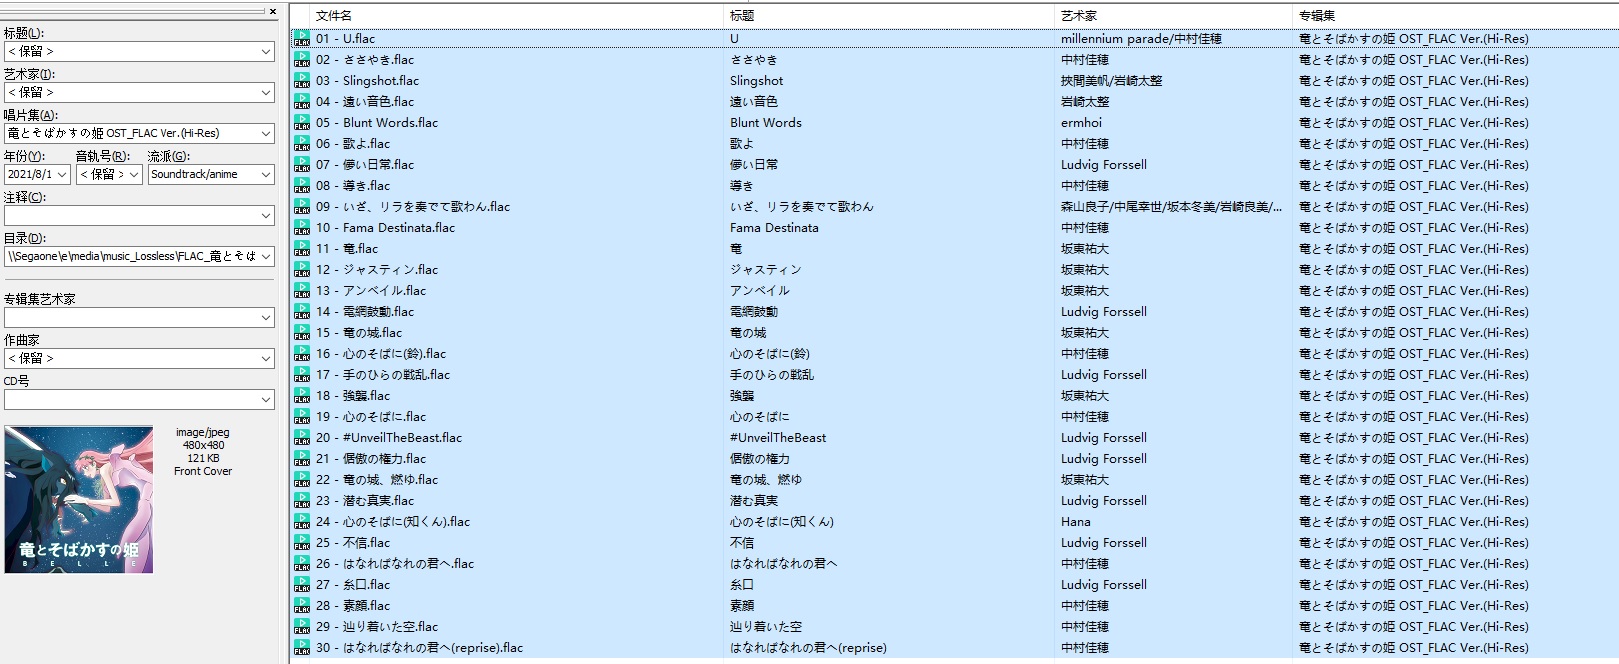Select file row 23 - 潜む真実.flac

(954, 501)
